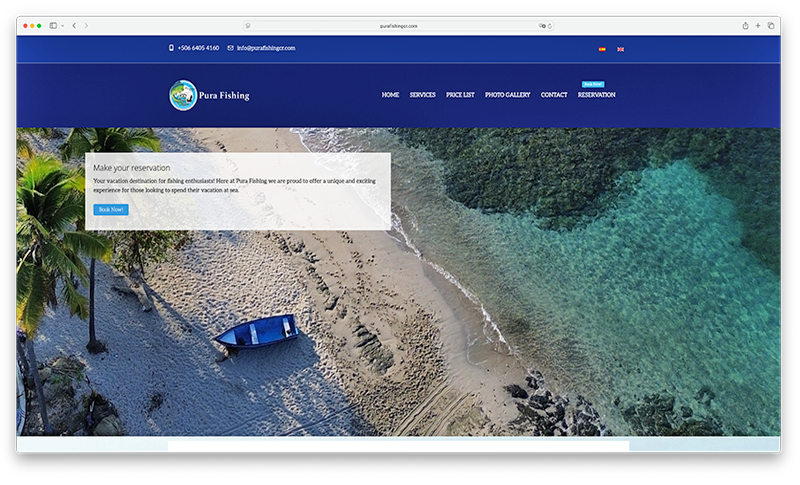Toggle the Safari sidebar

[x=53, y=25]
